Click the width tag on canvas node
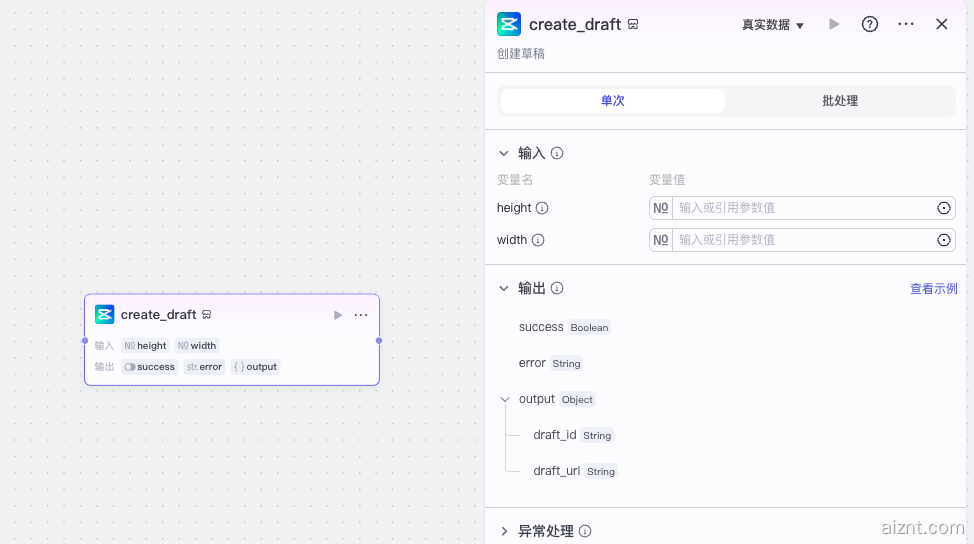This screenshot has width=974, height=544. [197, 346]
